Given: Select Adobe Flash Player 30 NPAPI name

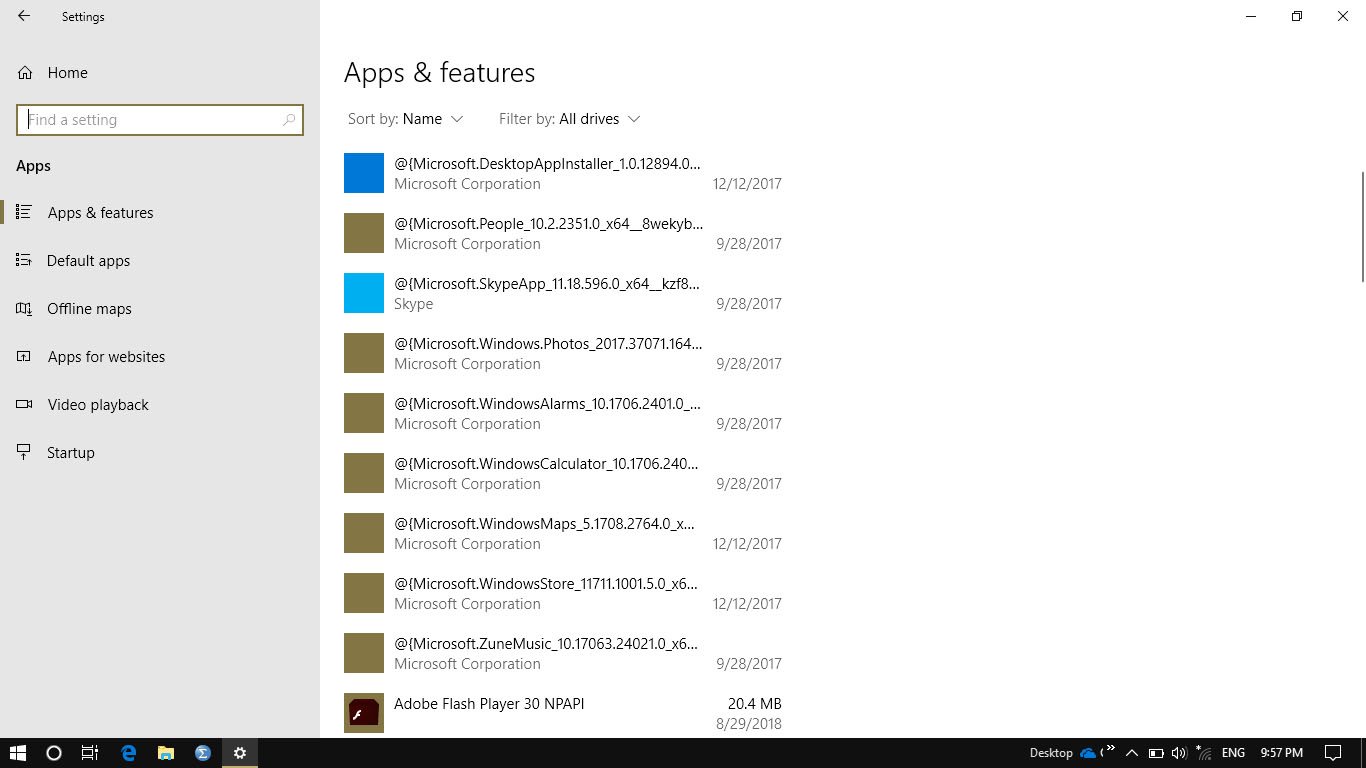Looking at the screenshot, I should [489, 704].
